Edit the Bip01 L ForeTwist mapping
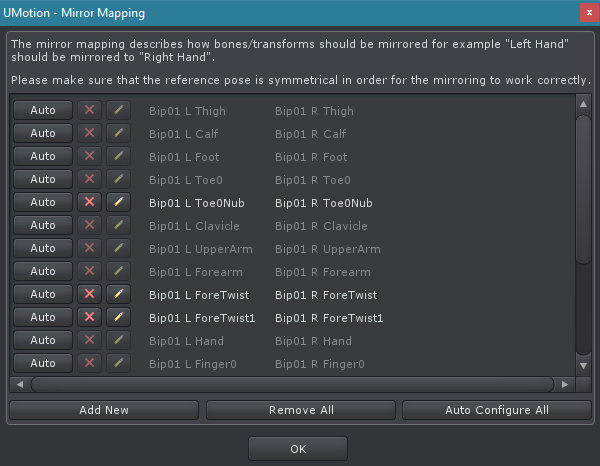 118,294
